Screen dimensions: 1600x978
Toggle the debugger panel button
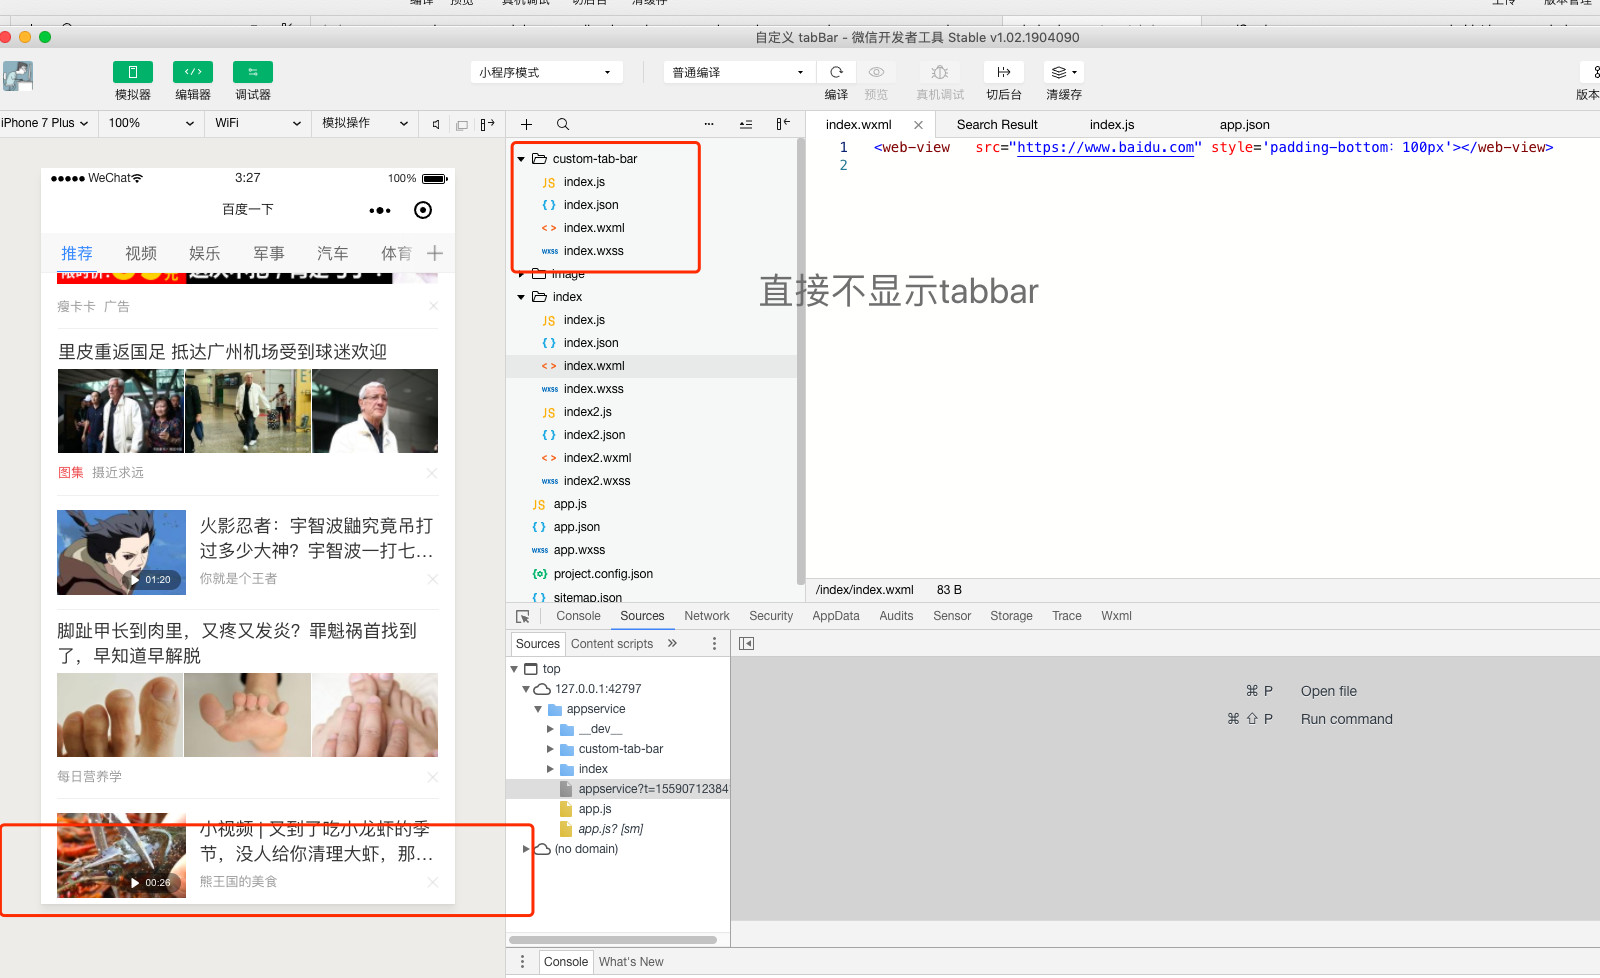(x=253, y=72)
